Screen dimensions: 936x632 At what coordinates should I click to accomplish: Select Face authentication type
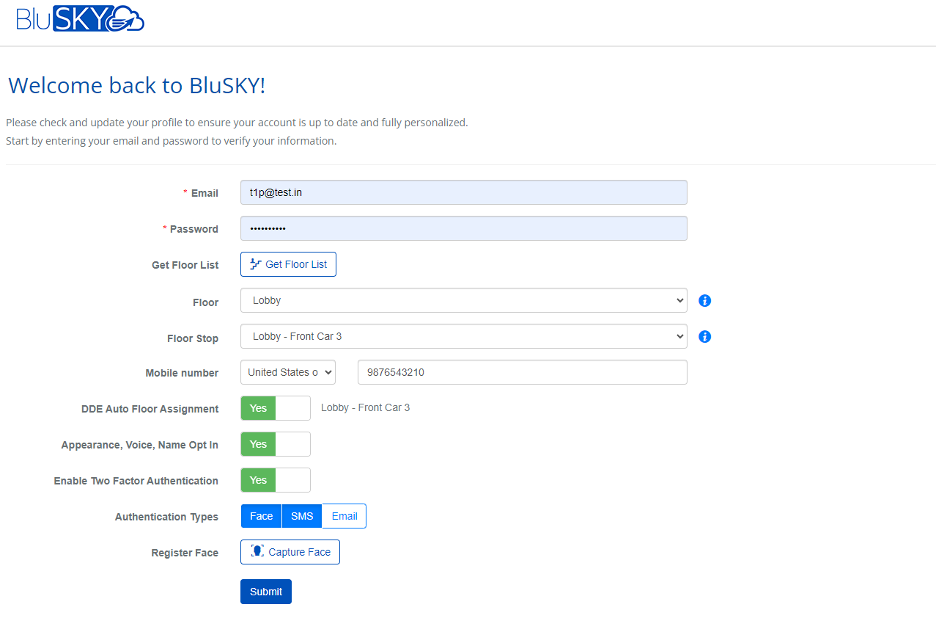point(261,516)
